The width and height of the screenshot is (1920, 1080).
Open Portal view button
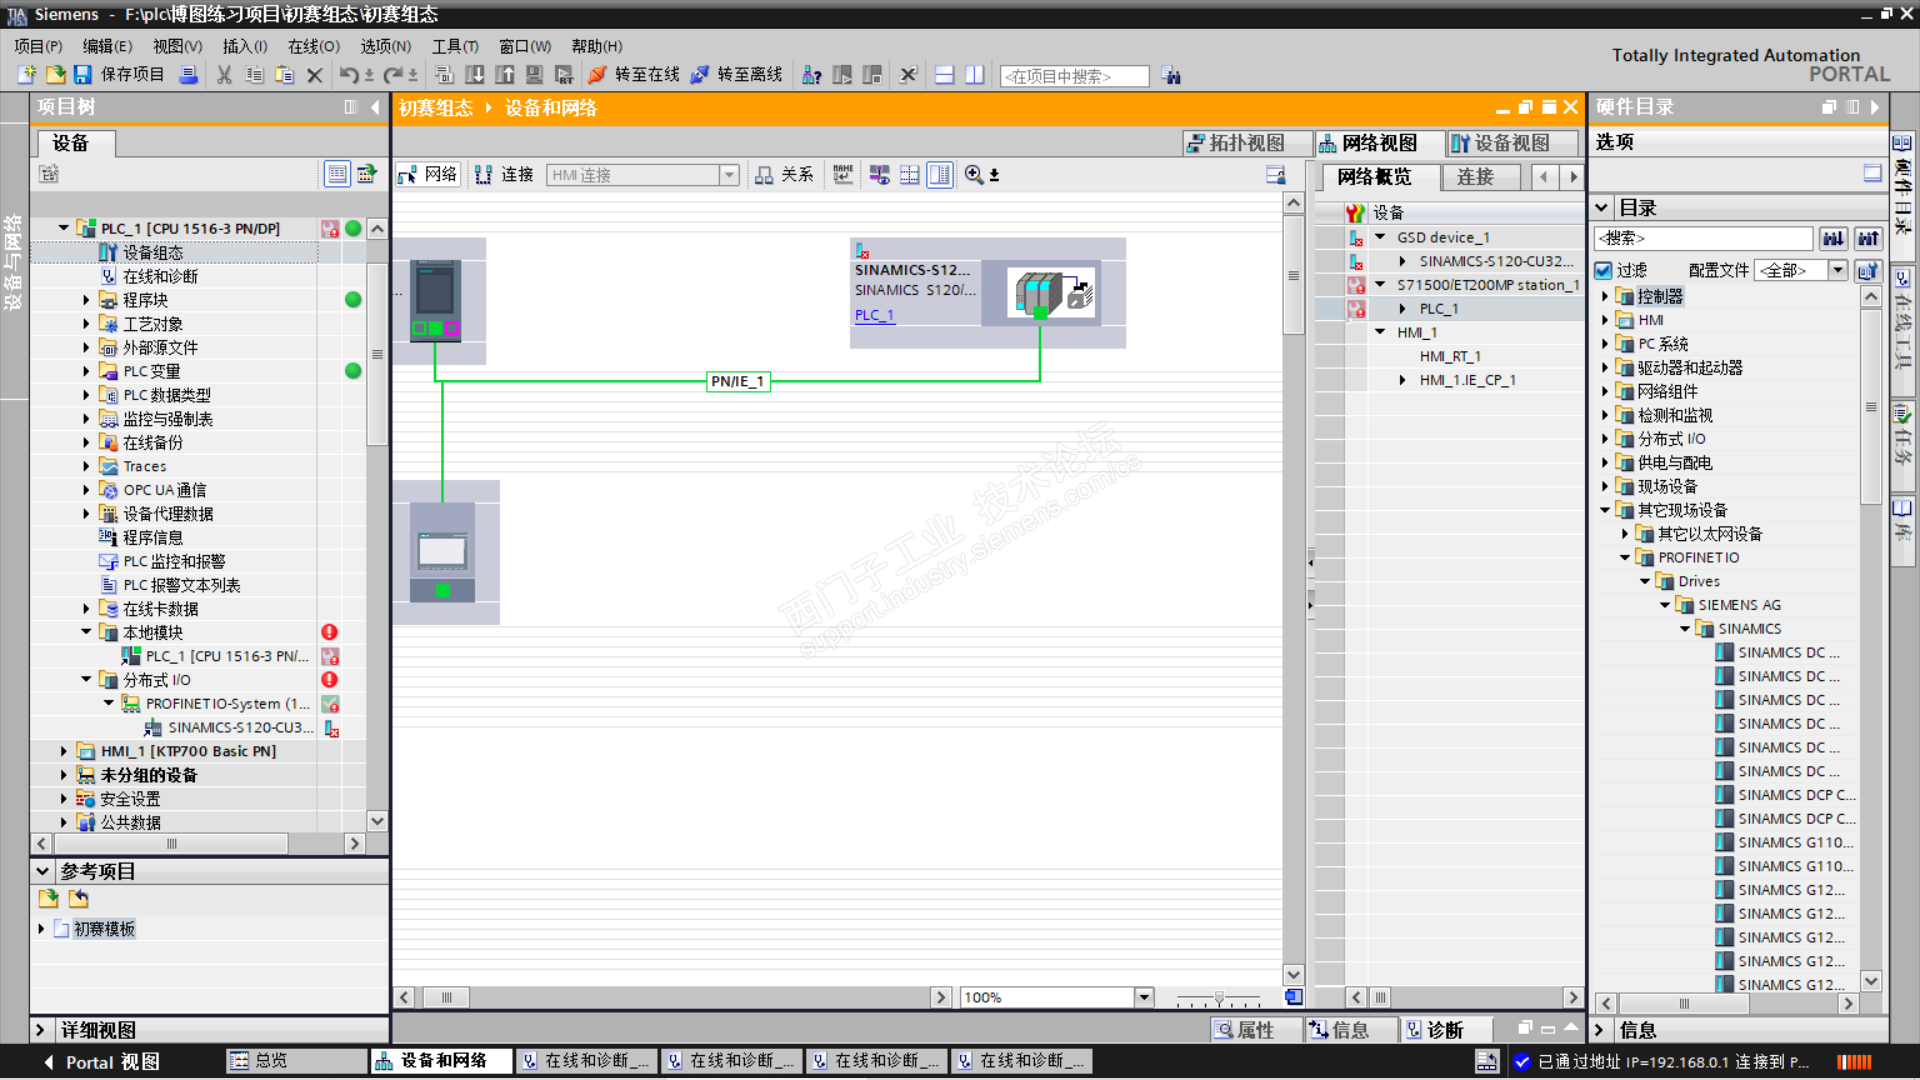pyautogui.click(x=100, y=1061)
